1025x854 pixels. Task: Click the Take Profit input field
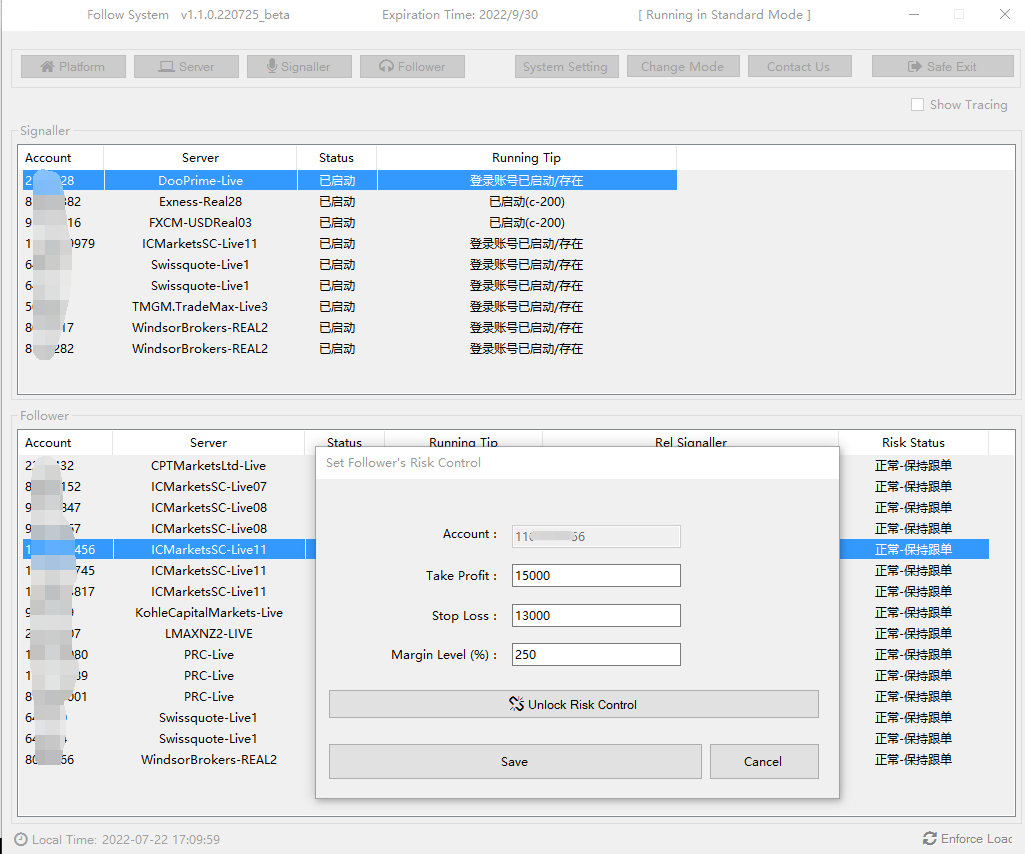coord(596,575)
